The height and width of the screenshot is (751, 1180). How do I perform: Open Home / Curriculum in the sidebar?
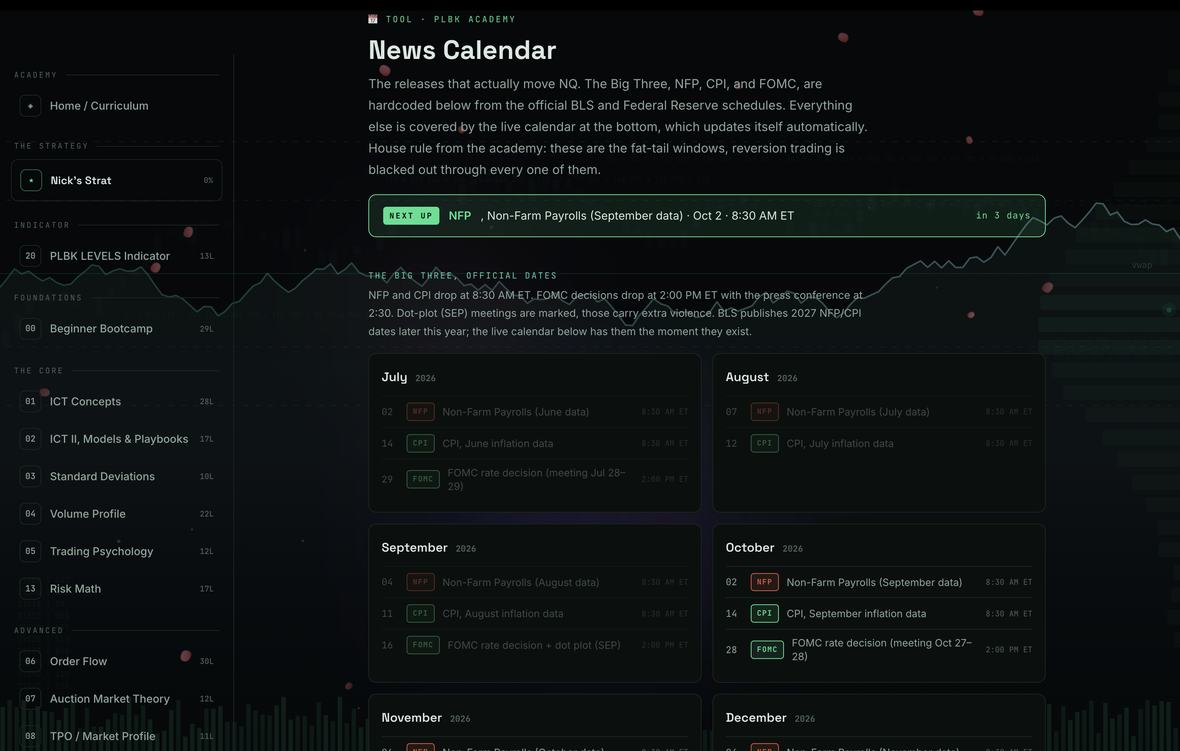pyautogui.click(x=117, y=106)
